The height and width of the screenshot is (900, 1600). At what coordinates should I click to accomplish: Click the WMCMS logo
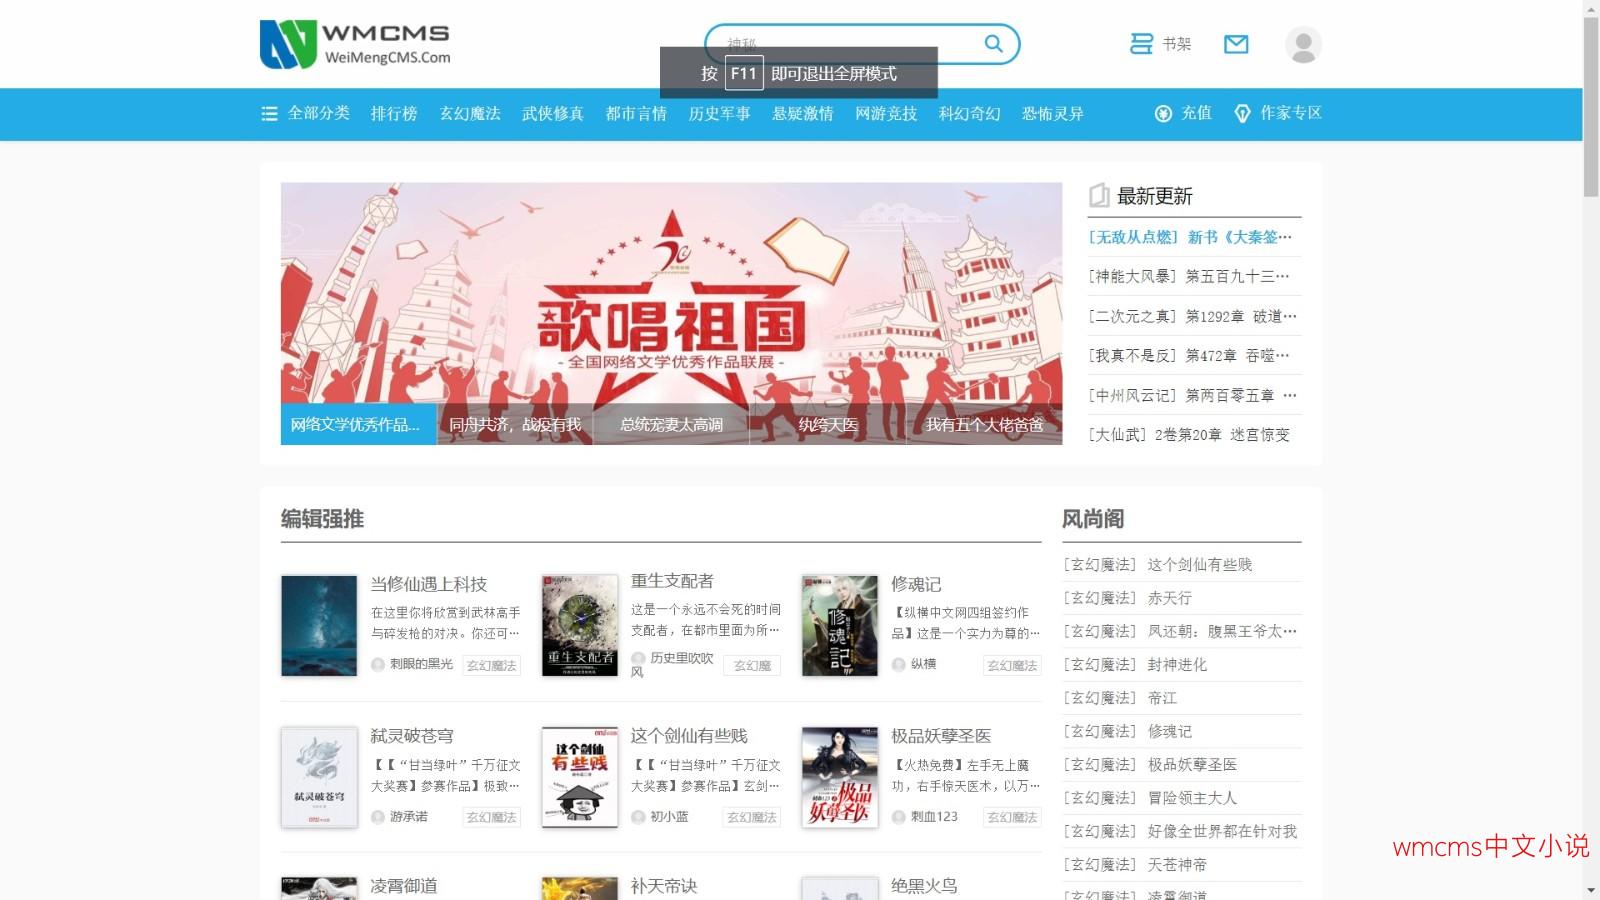tap(355, 44)
